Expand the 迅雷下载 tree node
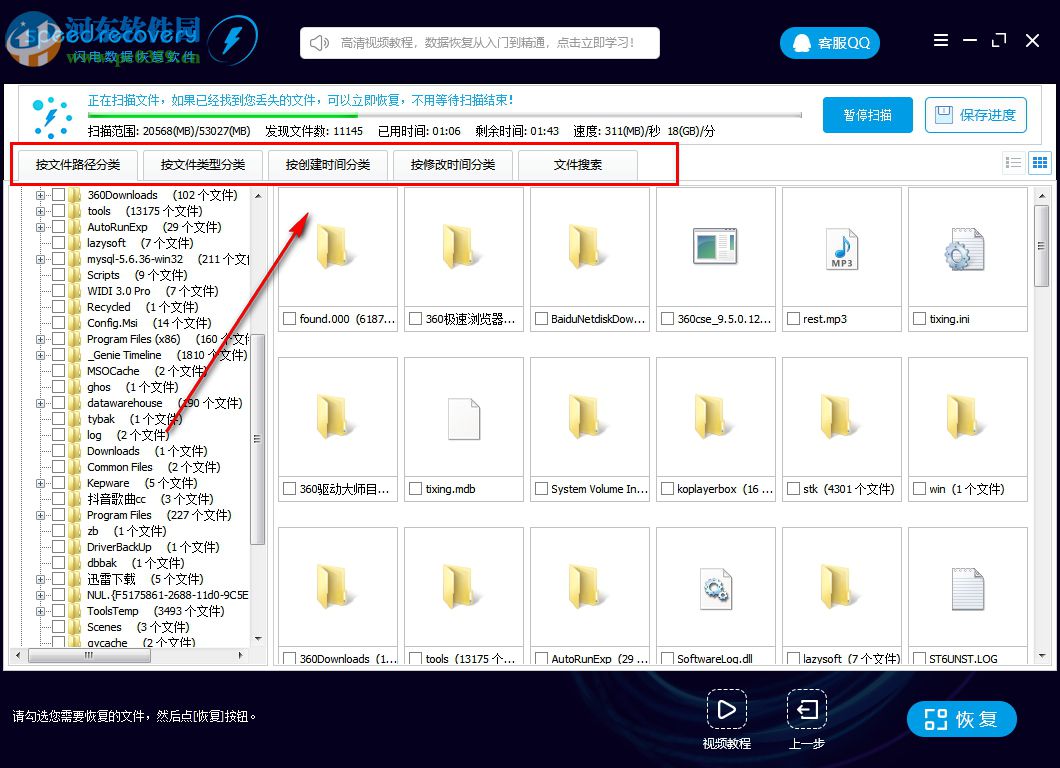The image size is (1060, 768). pyautogui.click(x=41, y=579)
